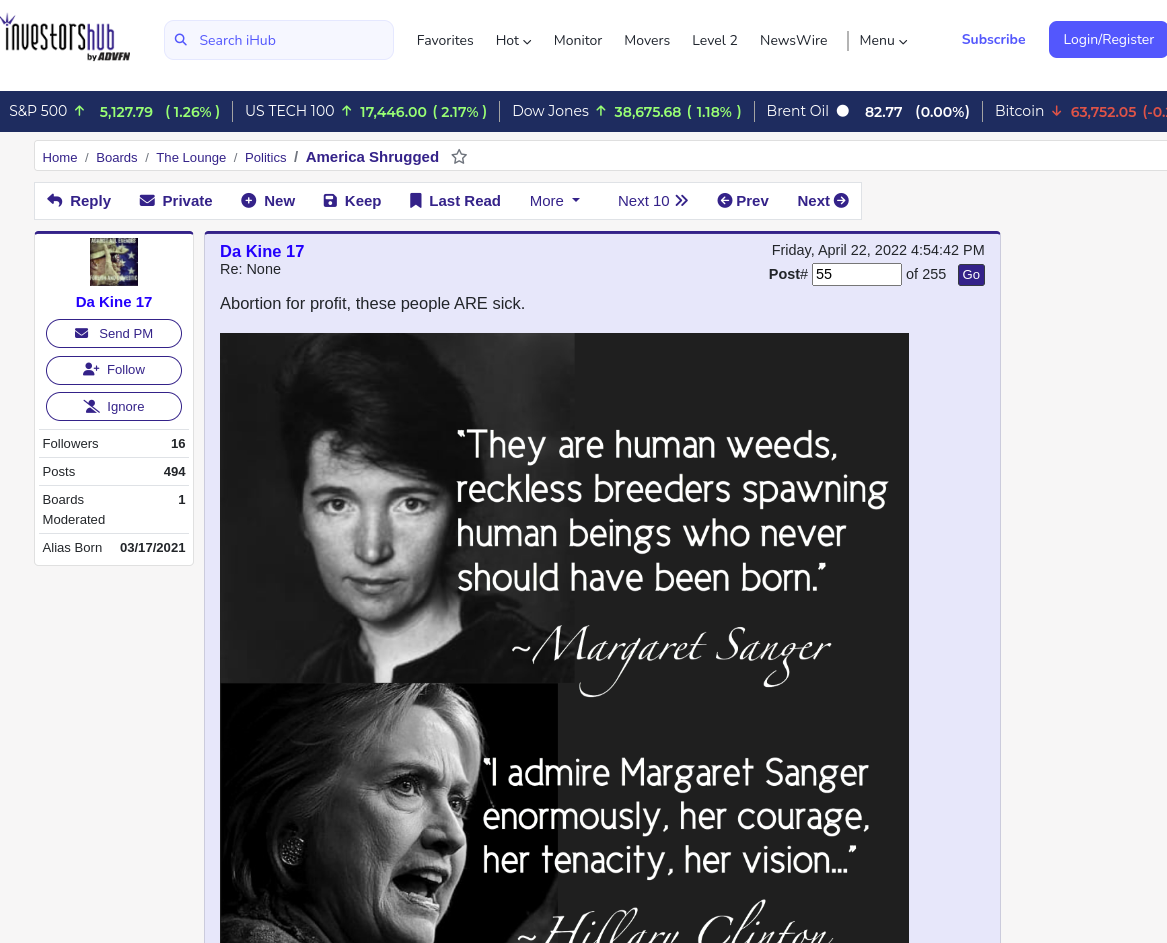Click the Brent Oil ticker entry
The height and width of the screenshot is (943, 1167).
[x=868, y=112]
